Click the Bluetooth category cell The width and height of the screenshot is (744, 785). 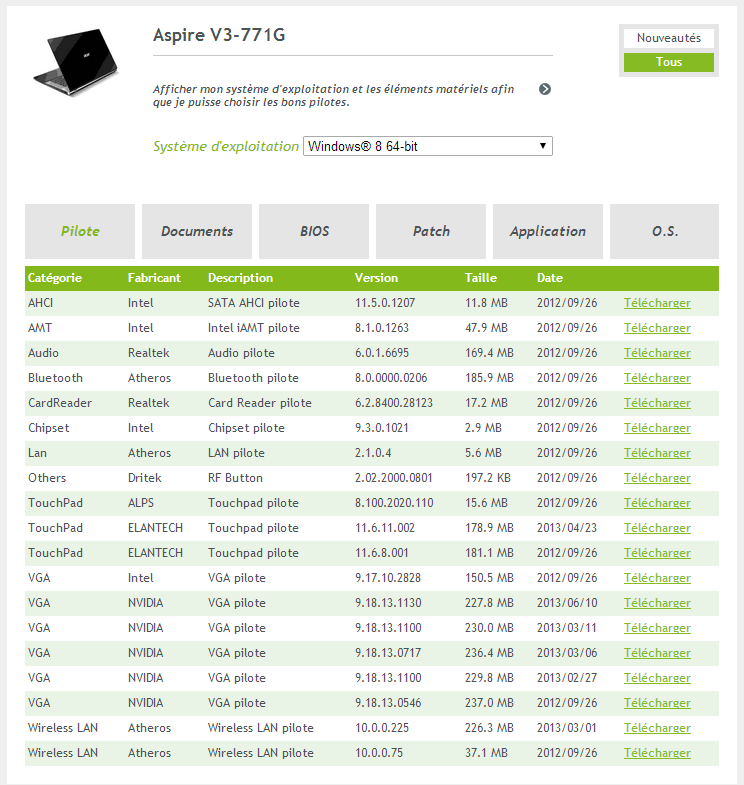[55, 378]
